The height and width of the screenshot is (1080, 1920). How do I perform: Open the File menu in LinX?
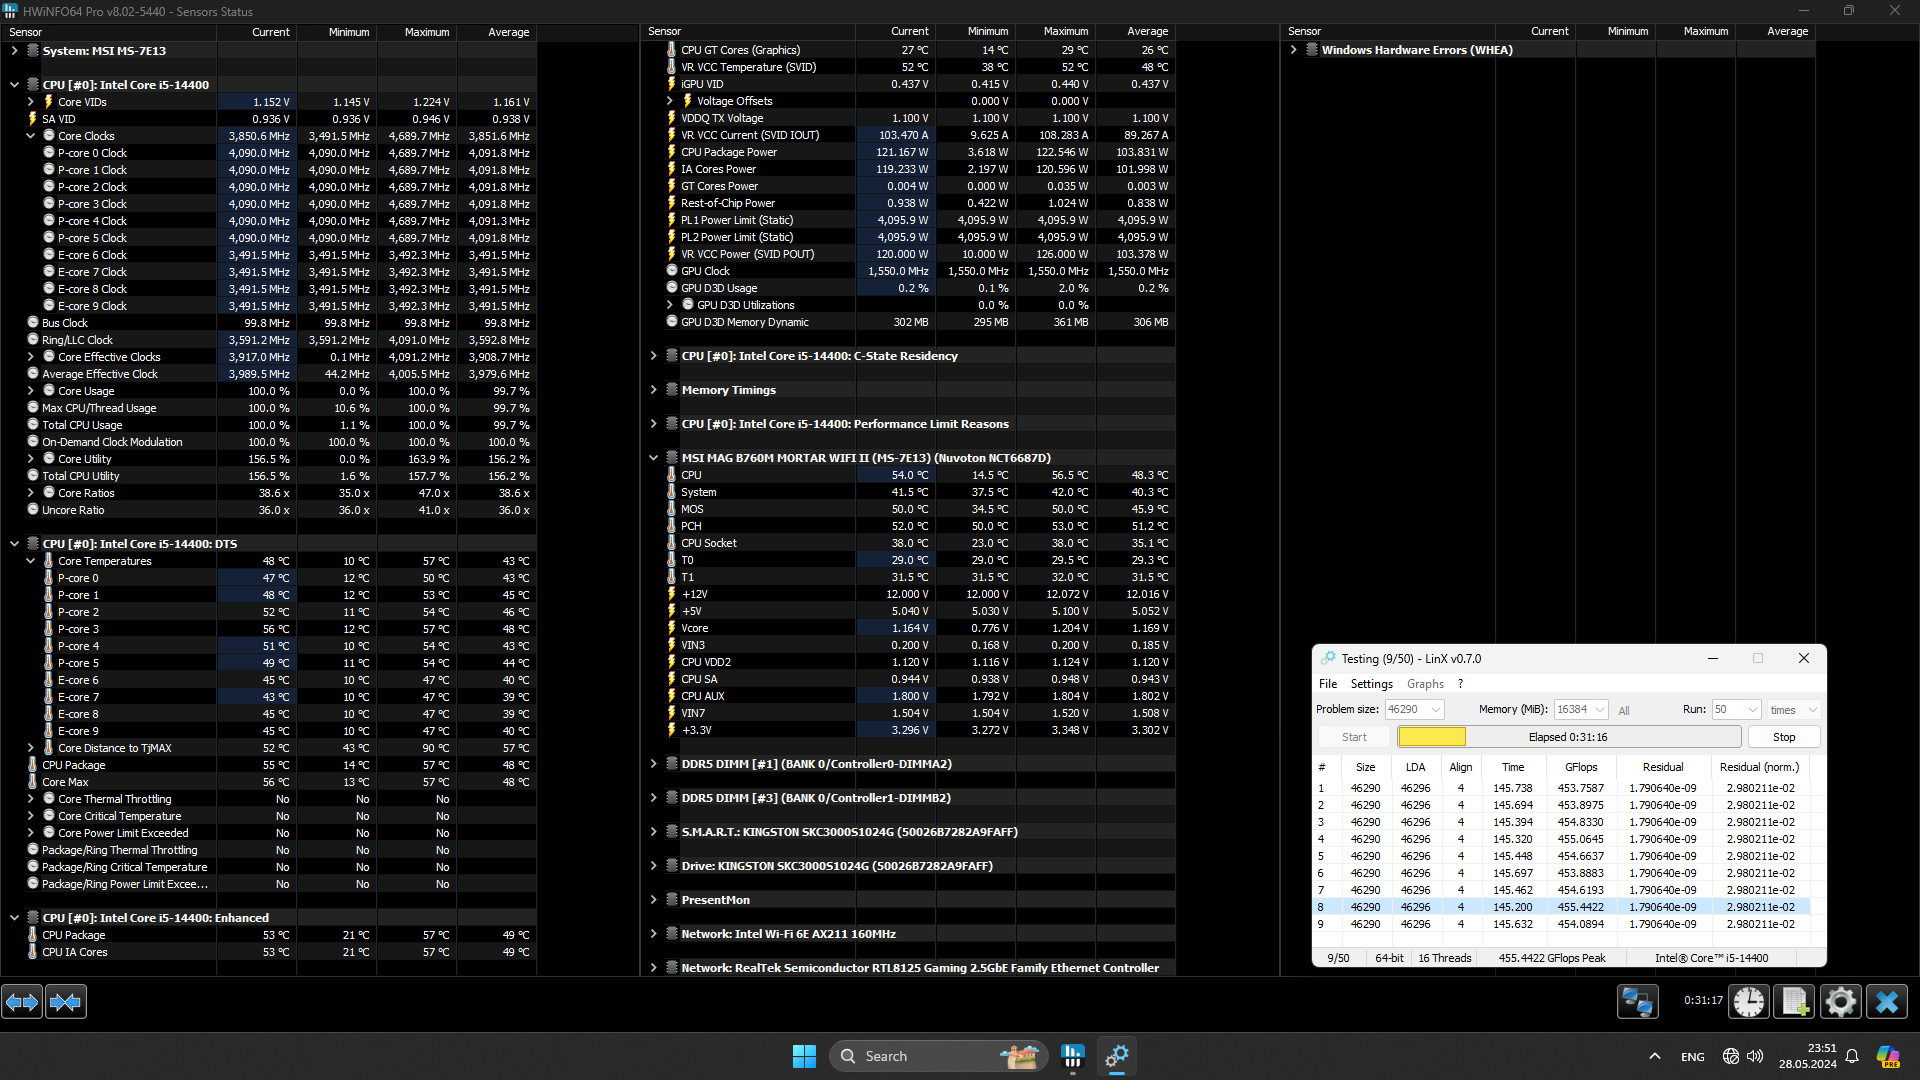tap(1327, 684)
